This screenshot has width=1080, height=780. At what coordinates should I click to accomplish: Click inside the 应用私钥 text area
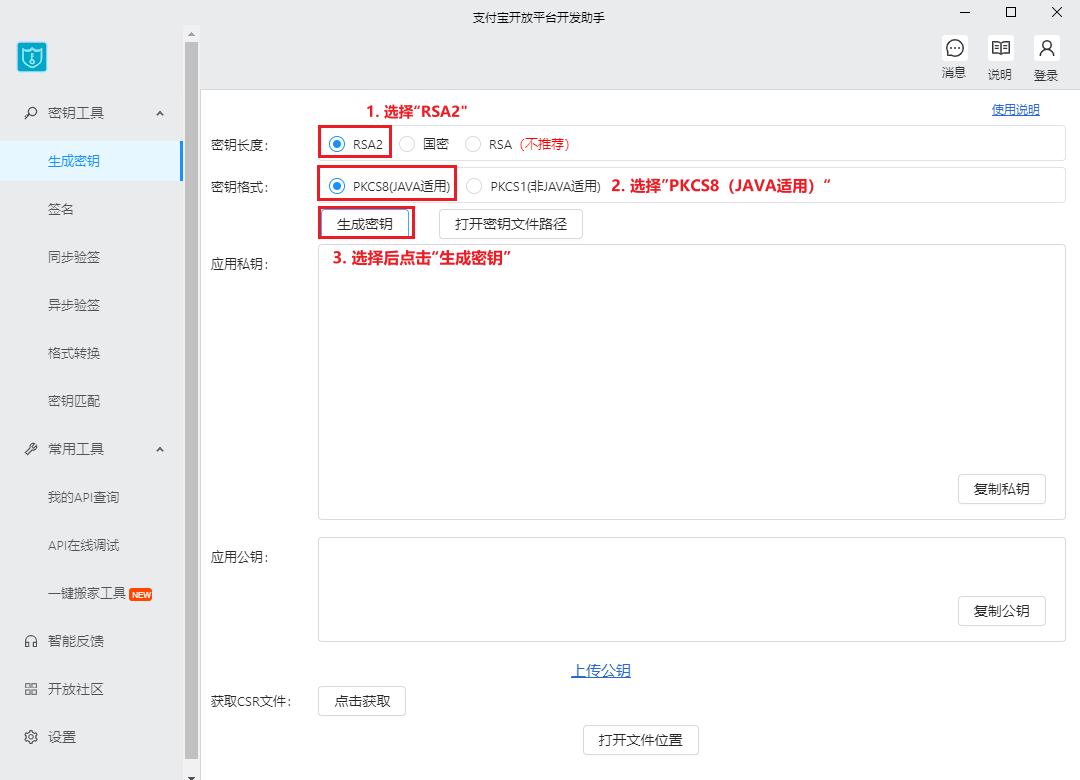coord(692,382)
